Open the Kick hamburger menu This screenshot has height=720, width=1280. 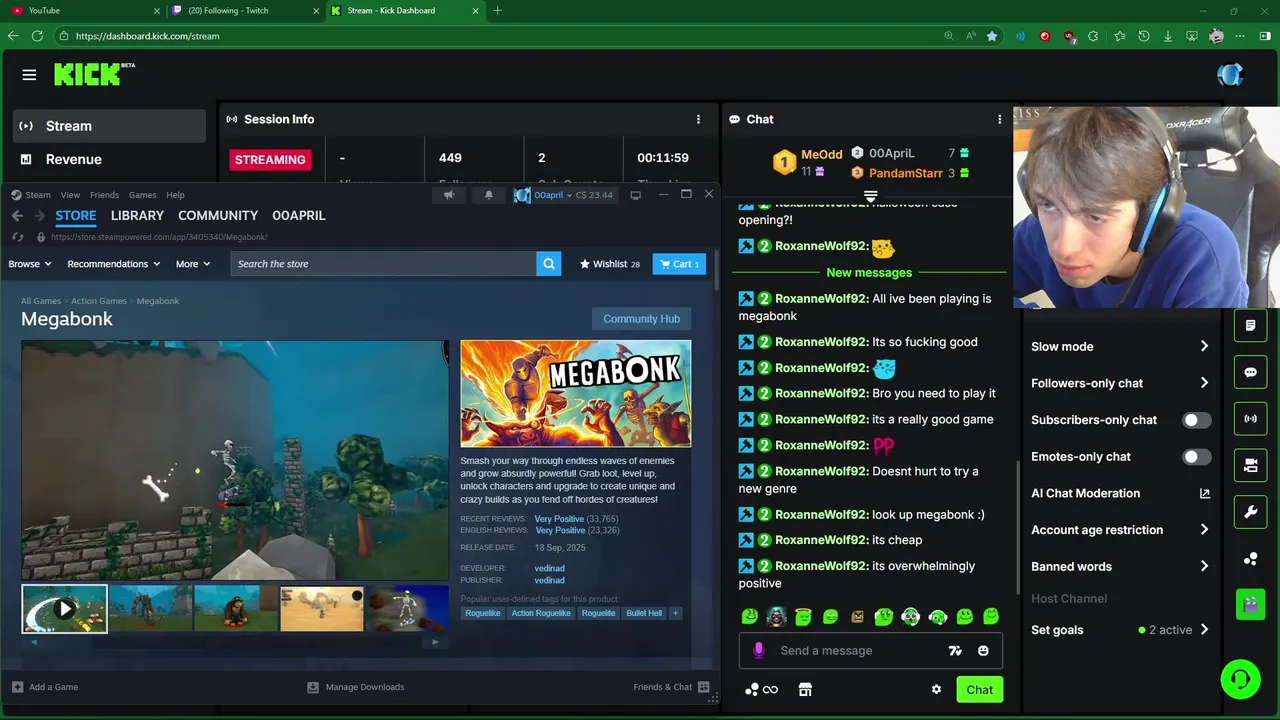[x=29, y=75]
